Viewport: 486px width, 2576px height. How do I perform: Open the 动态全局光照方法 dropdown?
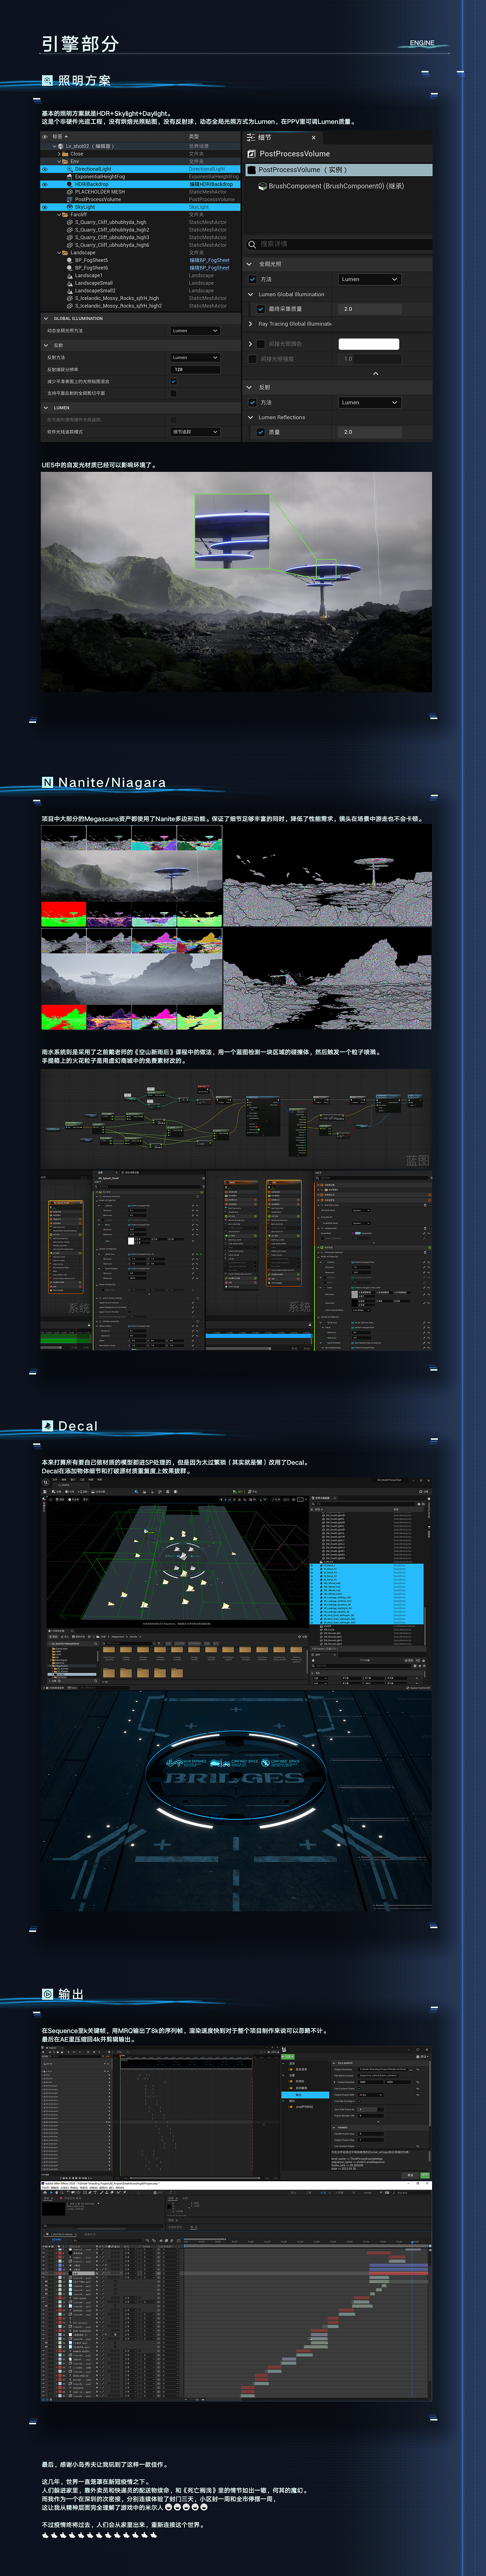click(x=195, y=331)
